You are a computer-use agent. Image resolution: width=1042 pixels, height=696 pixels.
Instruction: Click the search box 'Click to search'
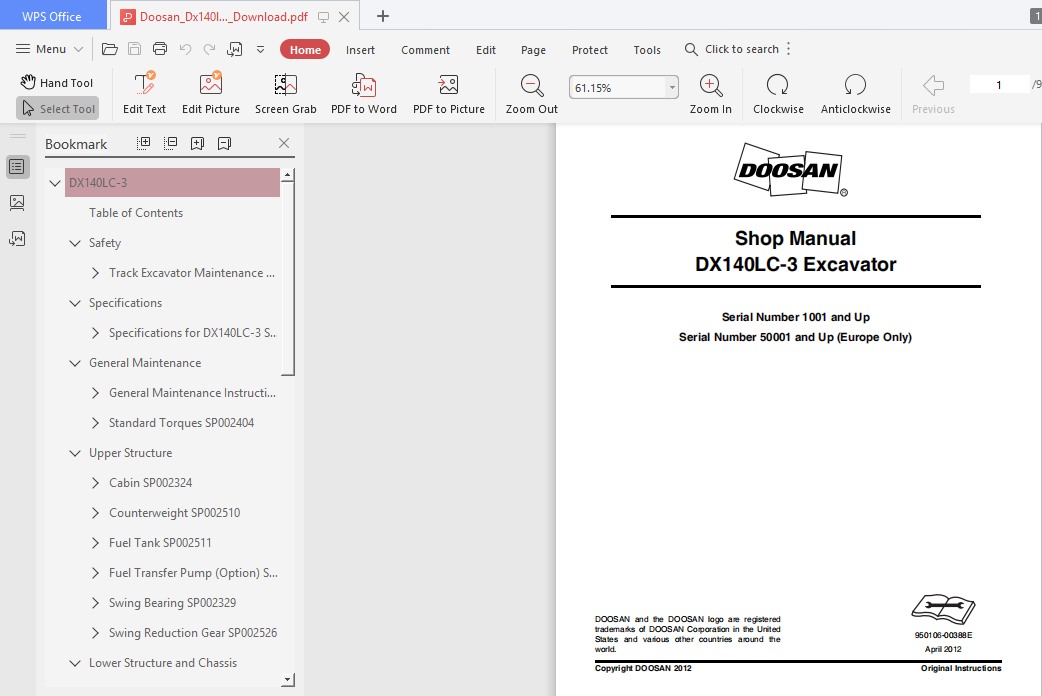(732, 49)
